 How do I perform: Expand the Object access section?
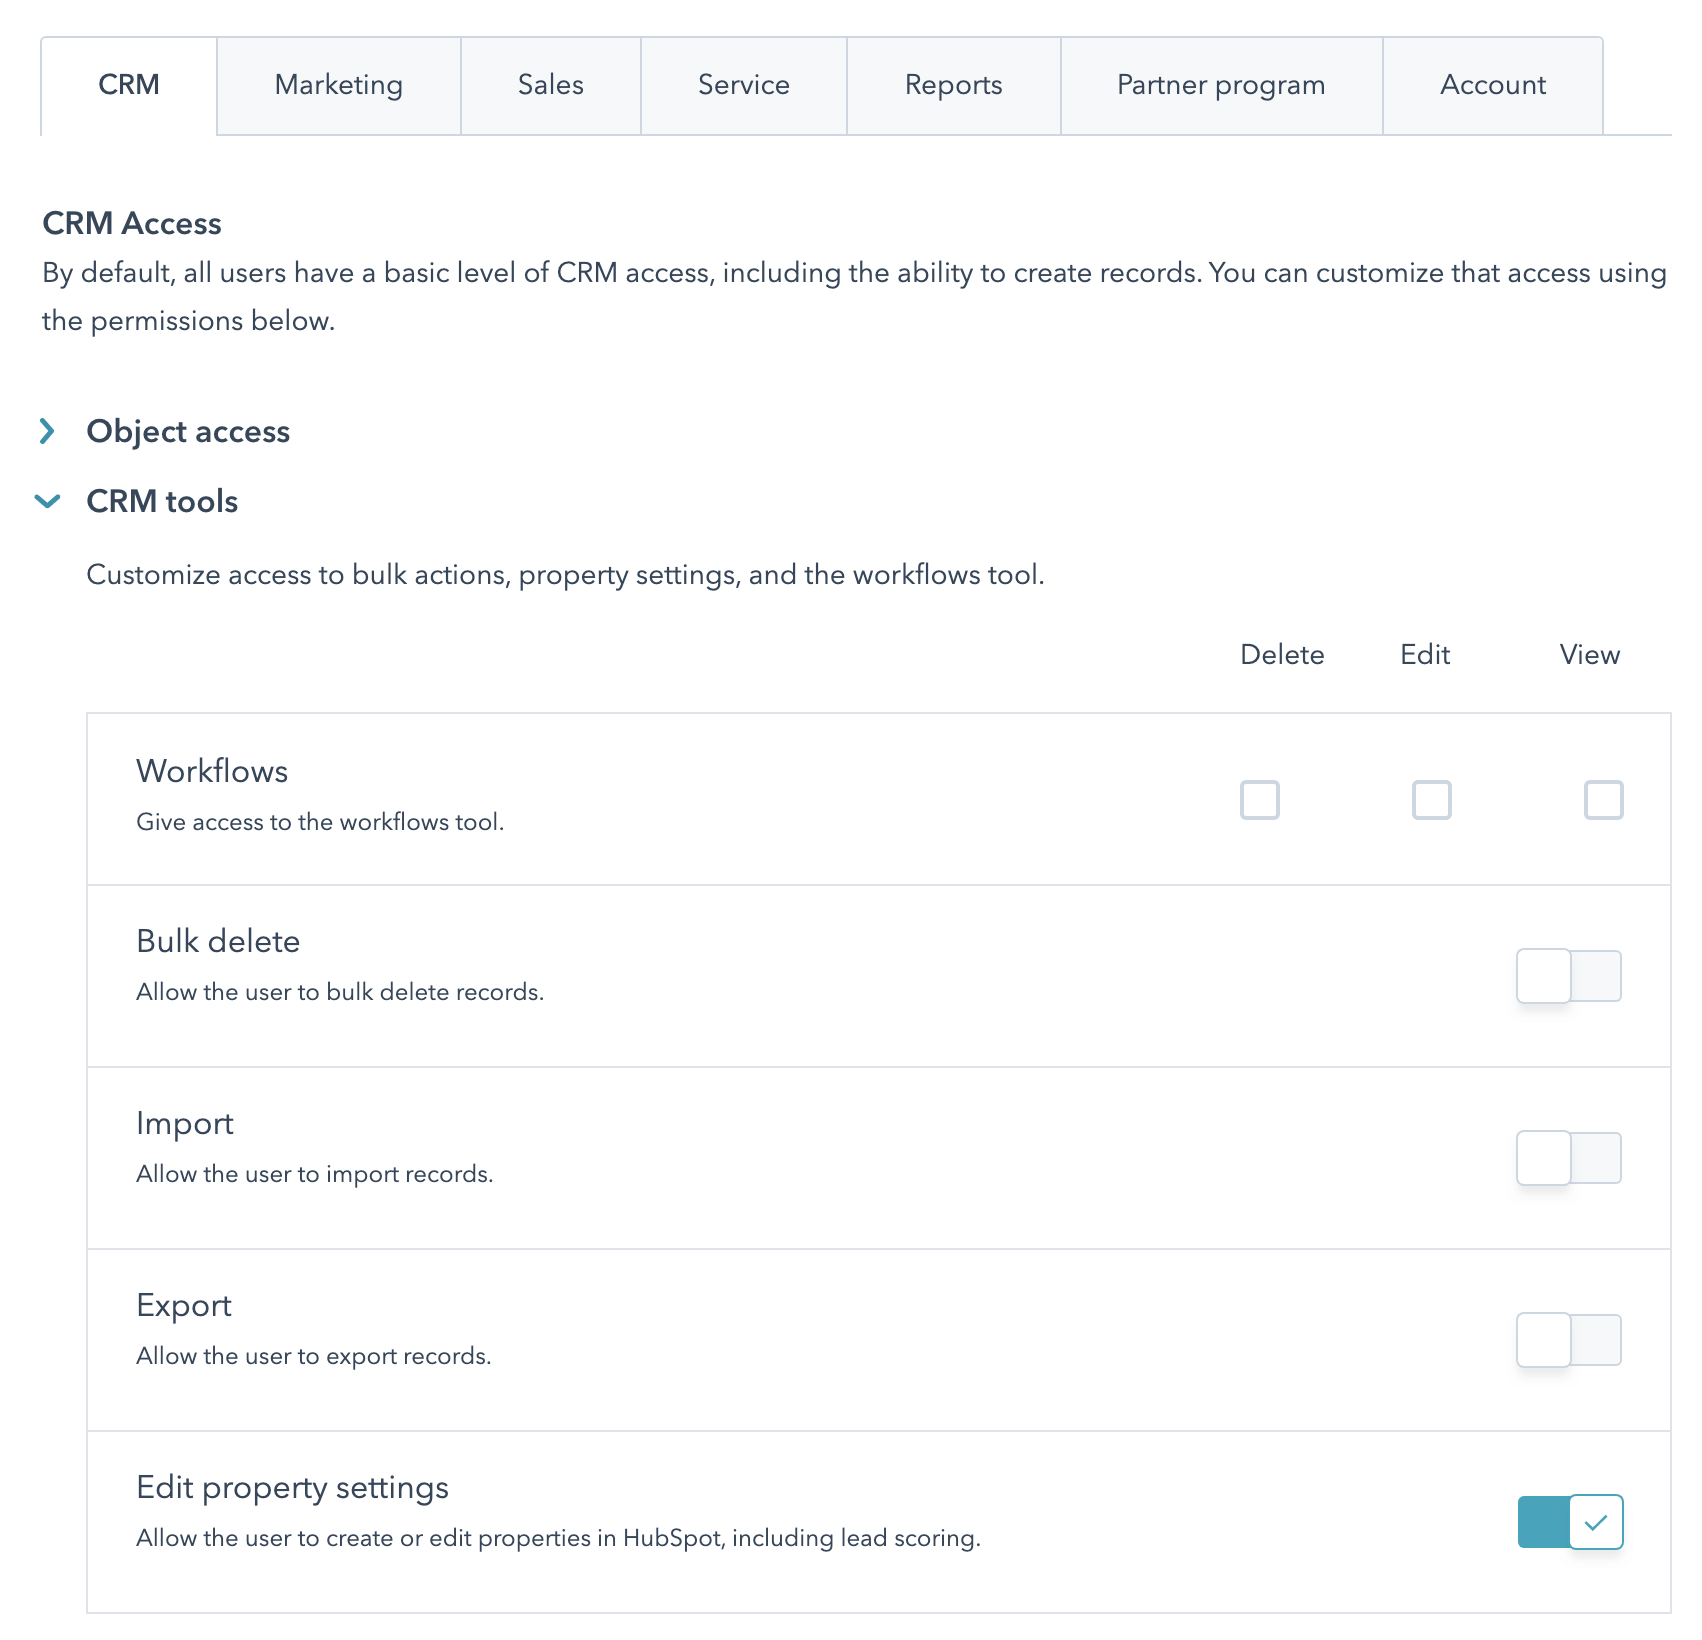pos(188,431)
